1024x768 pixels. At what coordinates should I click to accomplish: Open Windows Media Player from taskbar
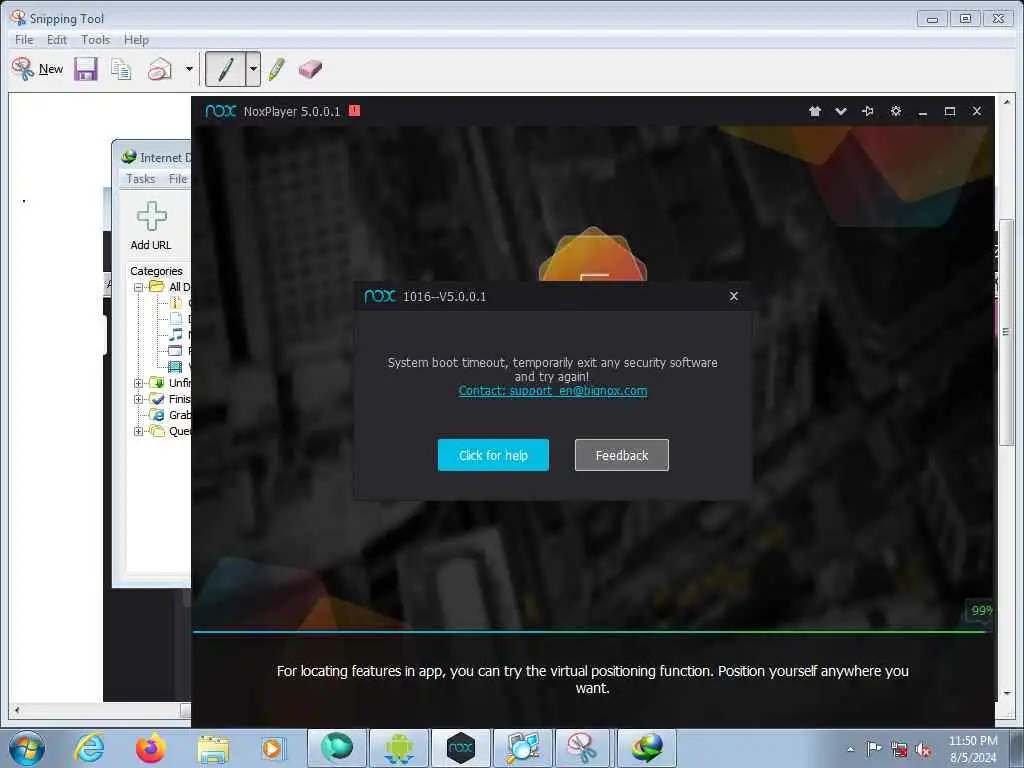pos(272,748)
